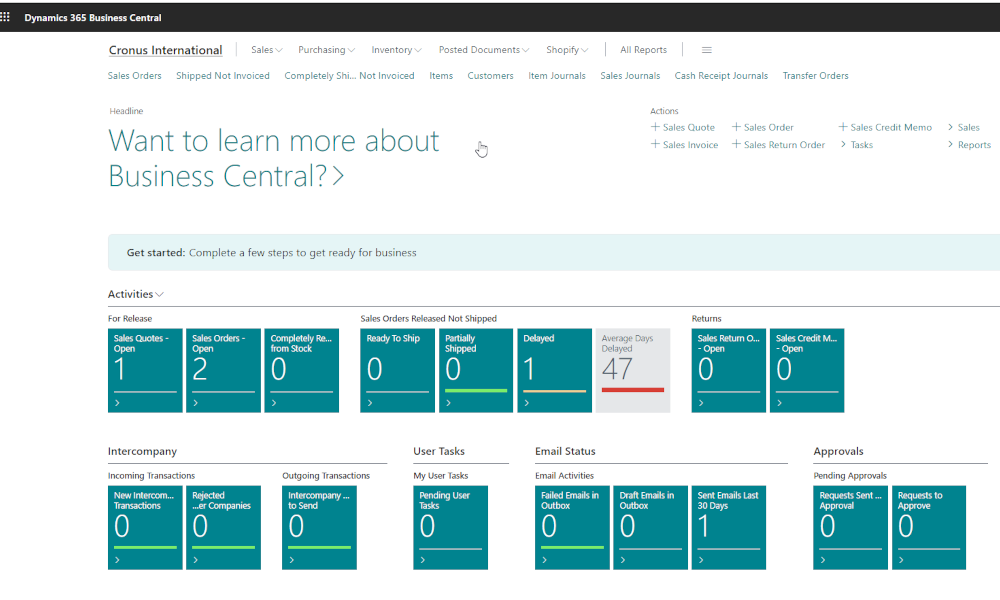Open All Reports link
This screenshot has width=1000, height=600.
(x=643, y=50)
